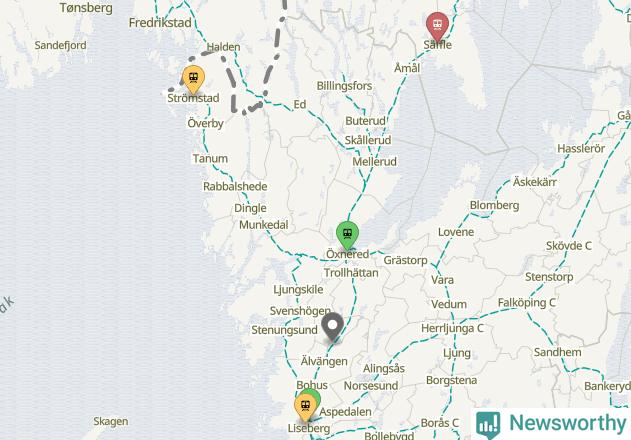
Task: Click the Stenungsund town label
Action: pyautogui.click(x=285, y=330)
